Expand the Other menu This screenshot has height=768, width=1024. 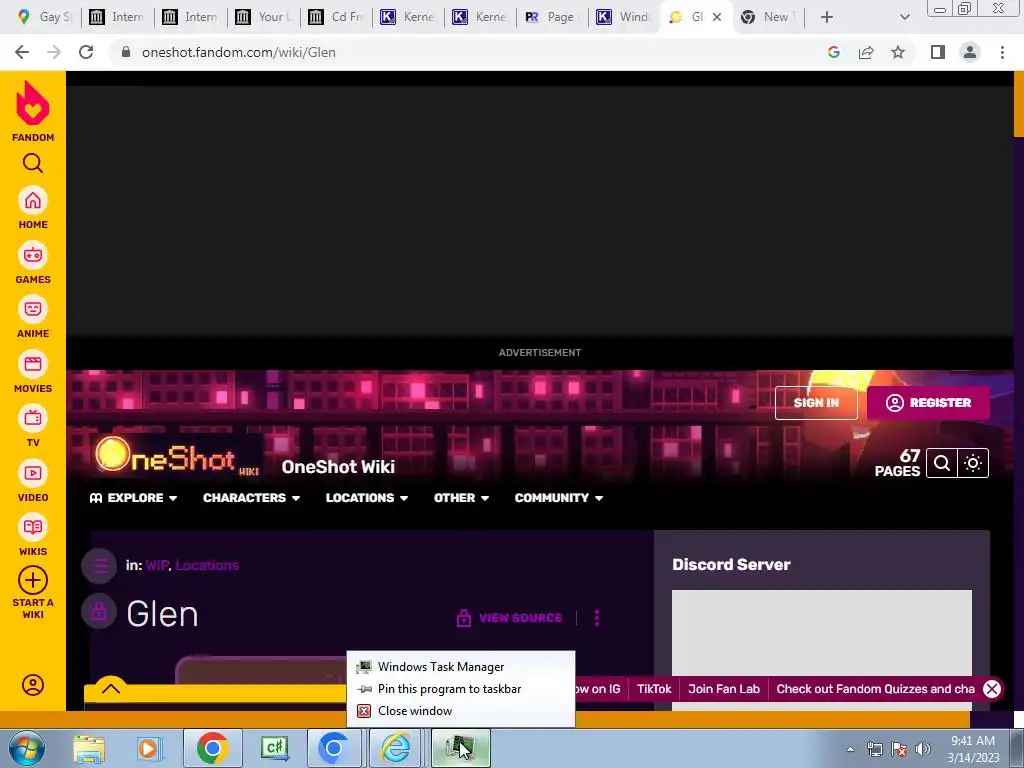pos(462,498)
